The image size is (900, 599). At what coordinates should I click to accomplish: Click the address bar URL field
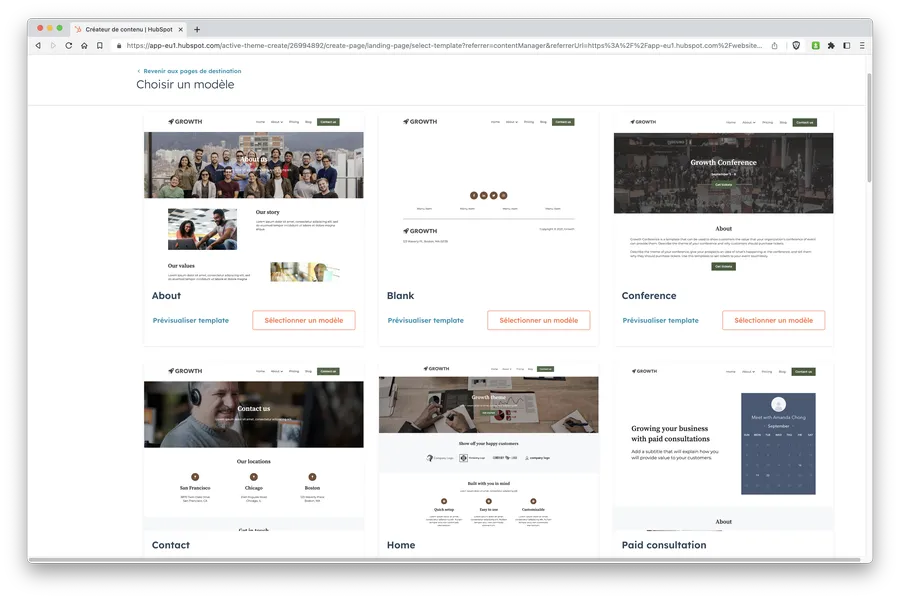pyautogui.click(x=444, y=45)
